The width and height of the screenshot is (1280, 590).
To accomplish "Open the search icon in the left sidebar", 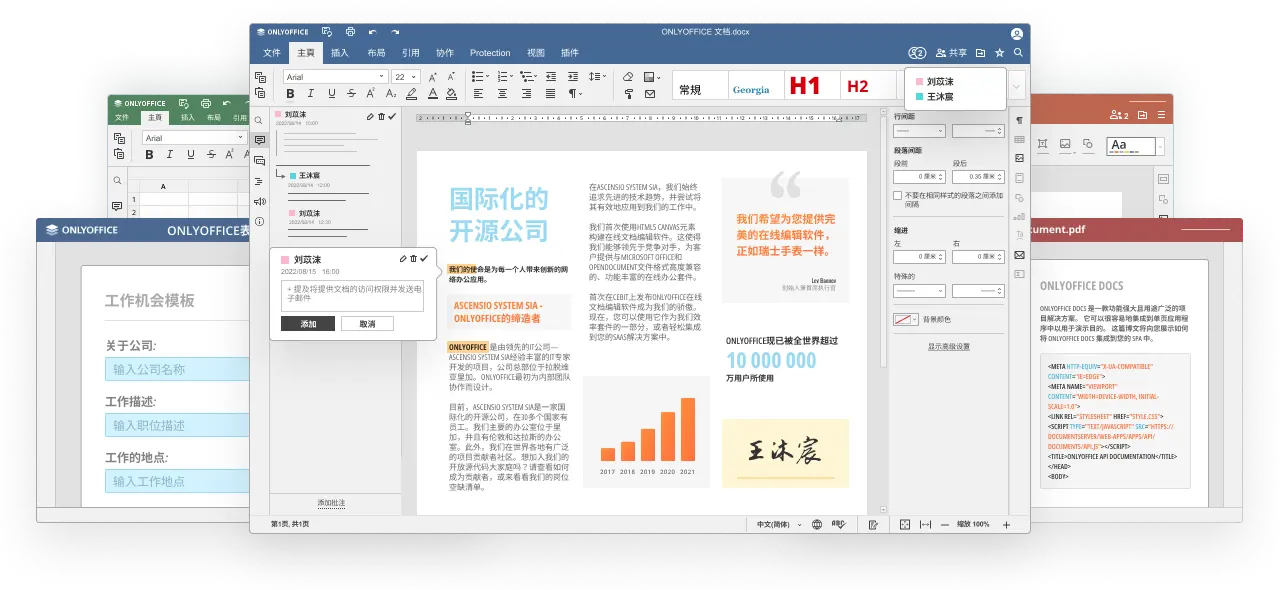I will tap(259, 120).
